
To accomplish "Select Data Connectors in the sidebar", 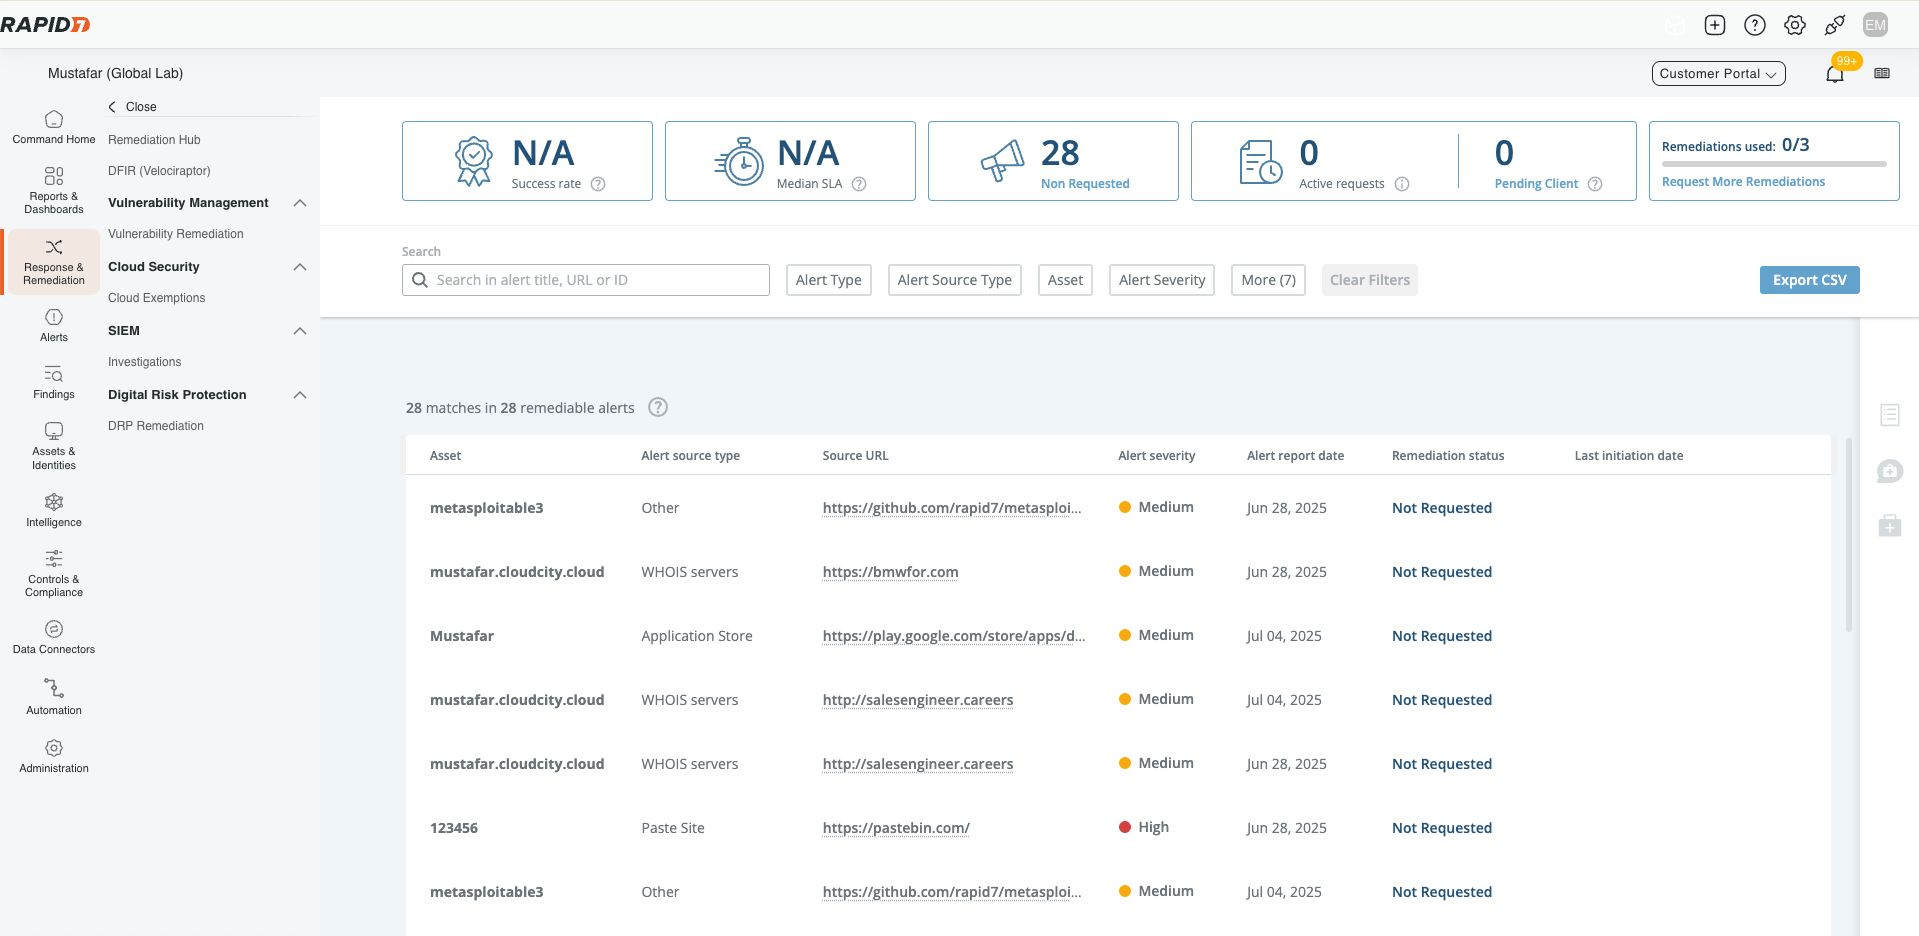I will [52, 635].
